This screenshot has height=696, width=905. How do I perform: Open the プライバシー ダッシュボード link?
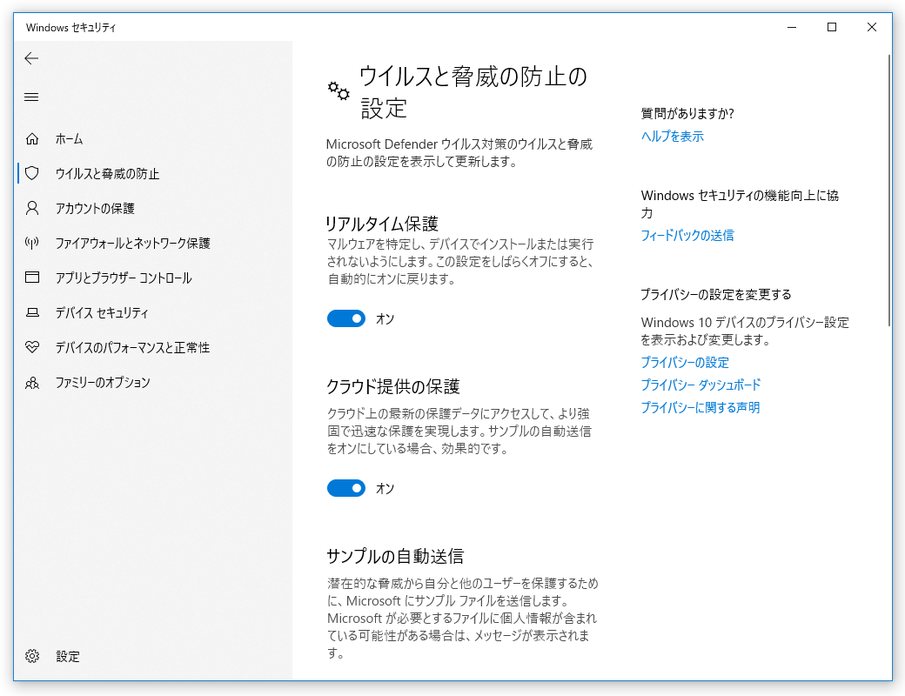pyautogui.click(x=701, y=384)
